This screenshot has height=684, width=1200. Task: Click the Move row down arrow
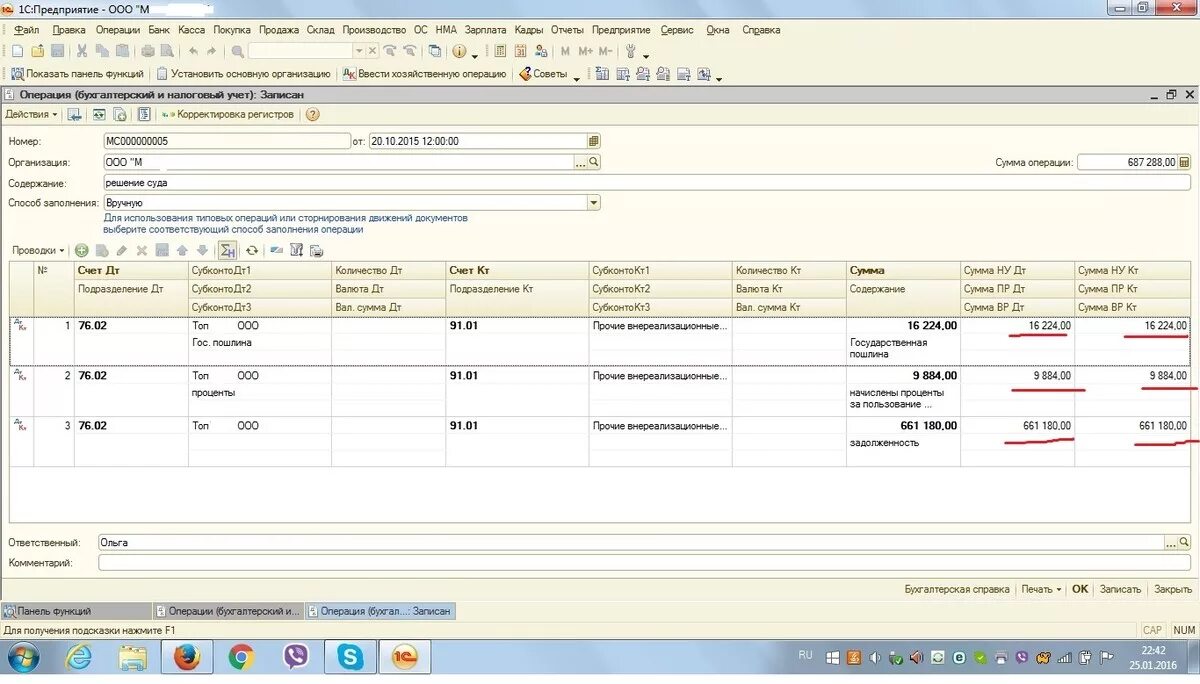202,251
